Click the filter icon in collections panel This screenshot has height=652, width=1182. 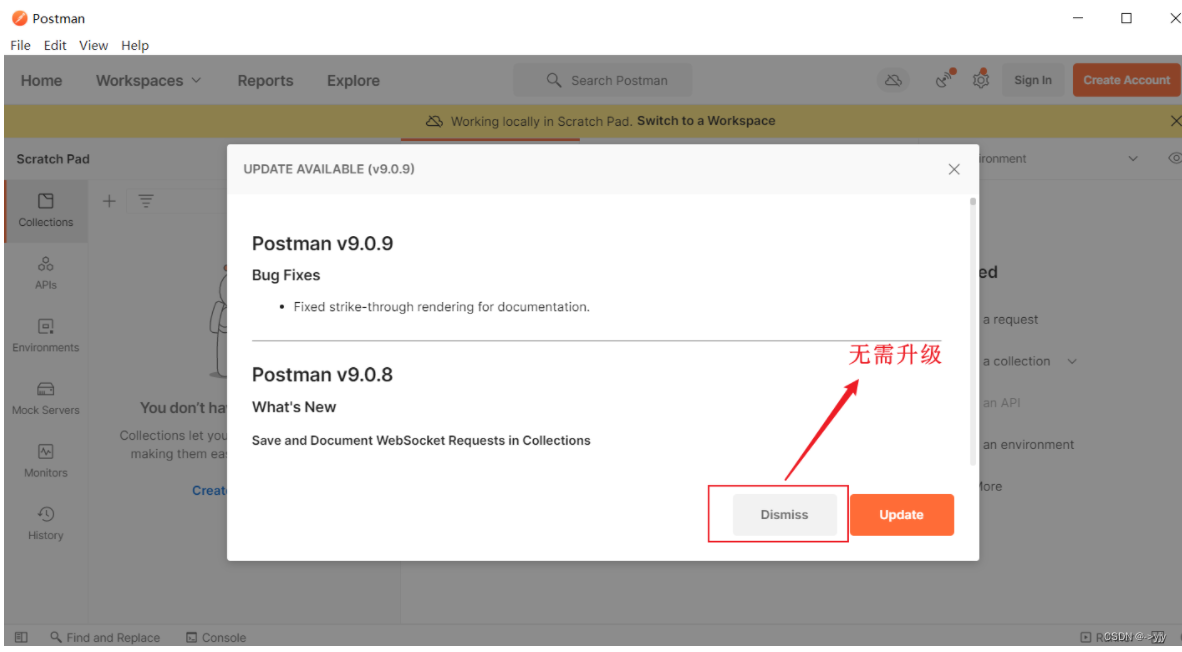coord(145,200)
